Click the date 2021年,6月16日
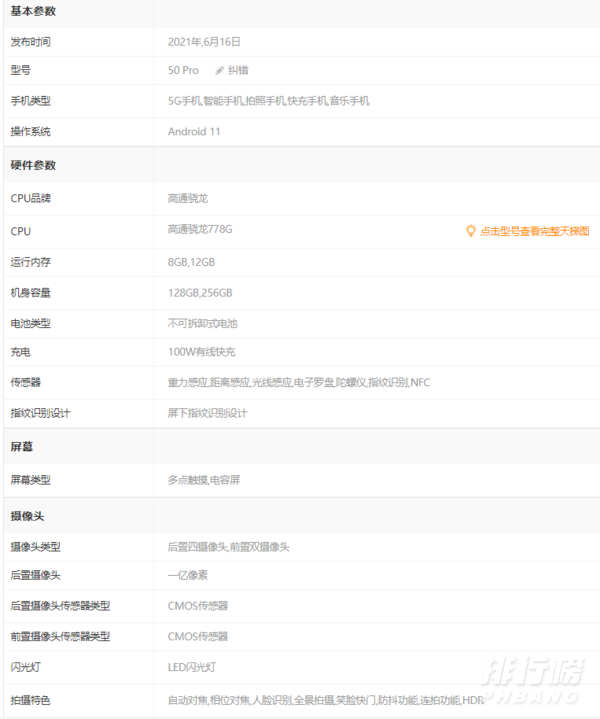 tap(204, 42)
